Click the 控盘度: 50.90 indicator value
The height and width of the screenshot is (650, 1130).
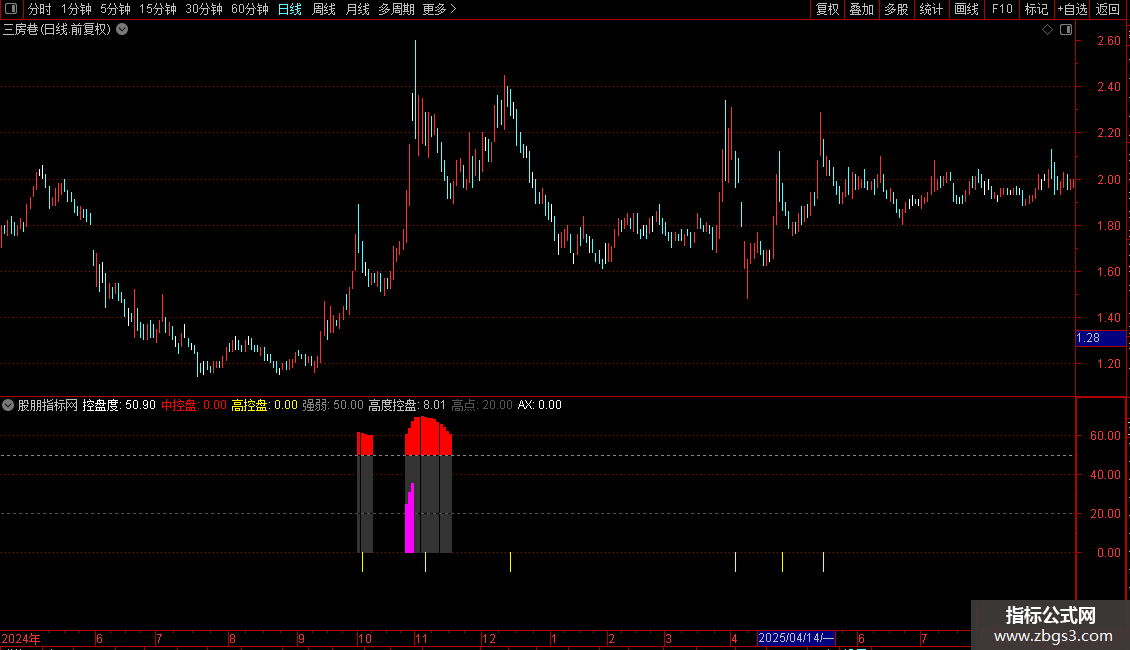pos(119,405)
